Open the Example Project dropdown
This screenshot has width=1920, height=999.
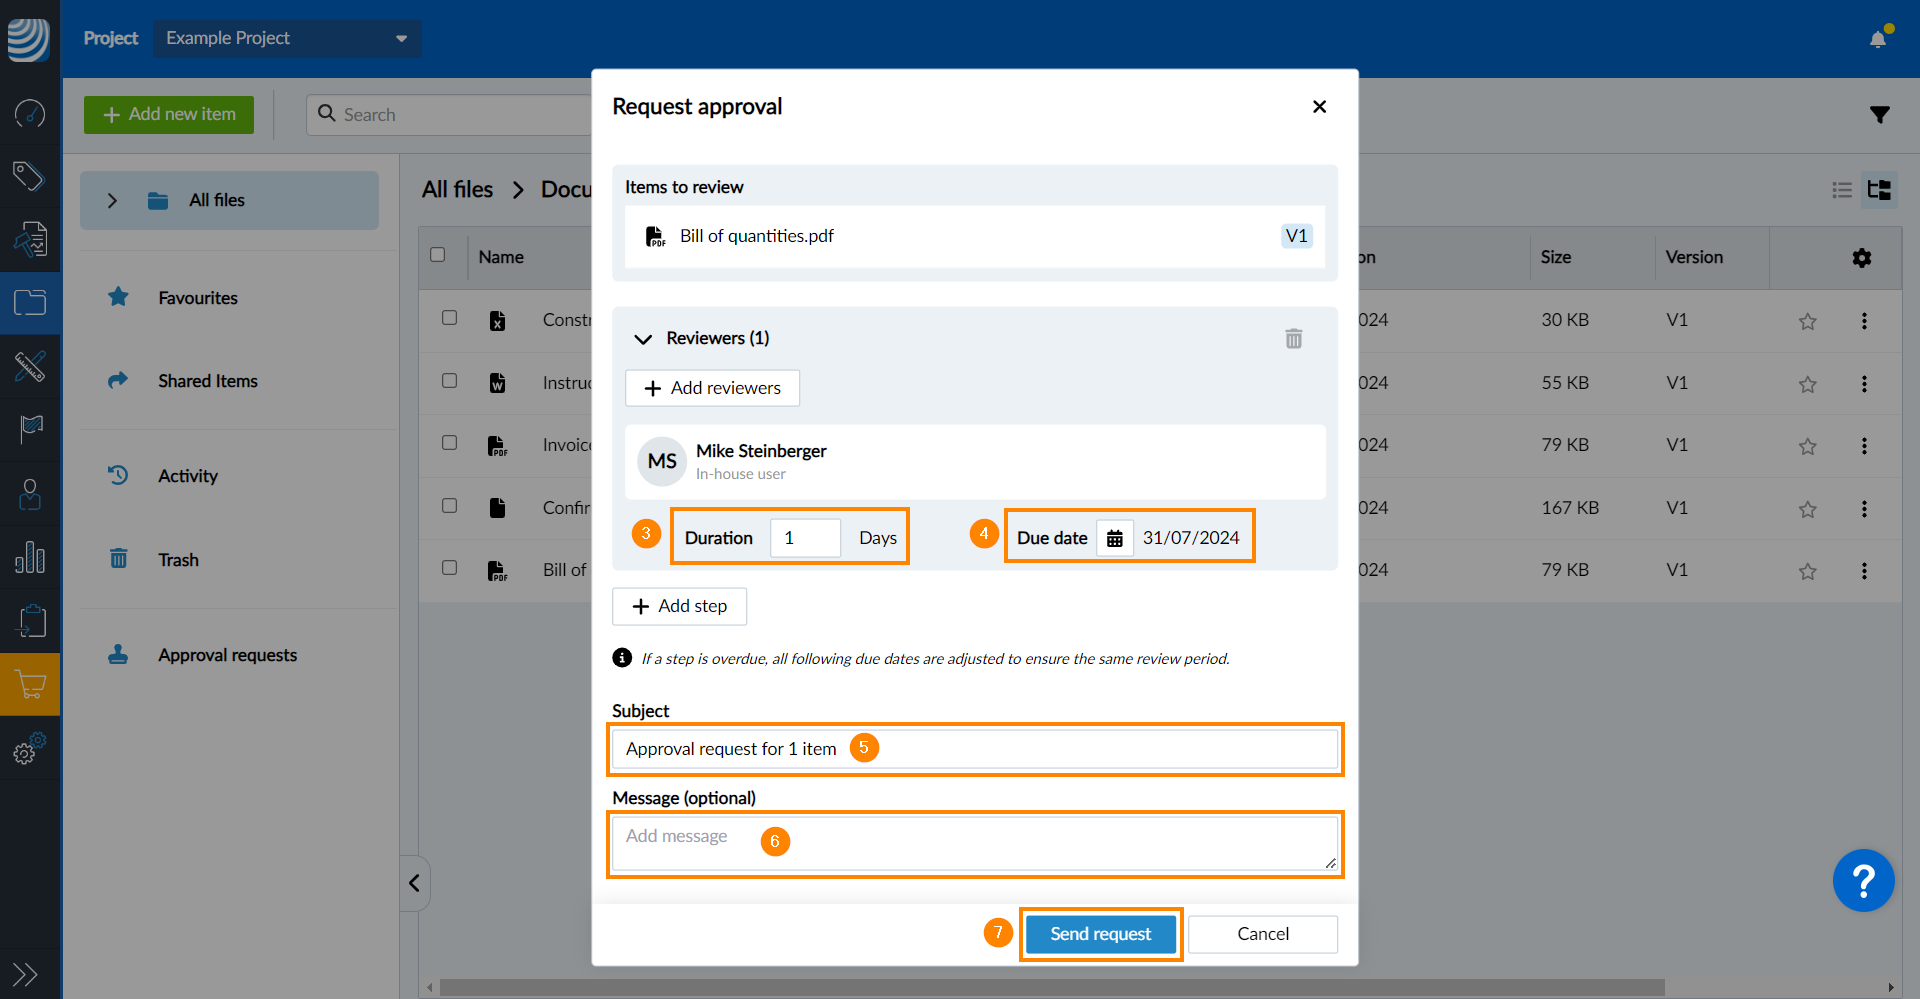pos(287,38)
